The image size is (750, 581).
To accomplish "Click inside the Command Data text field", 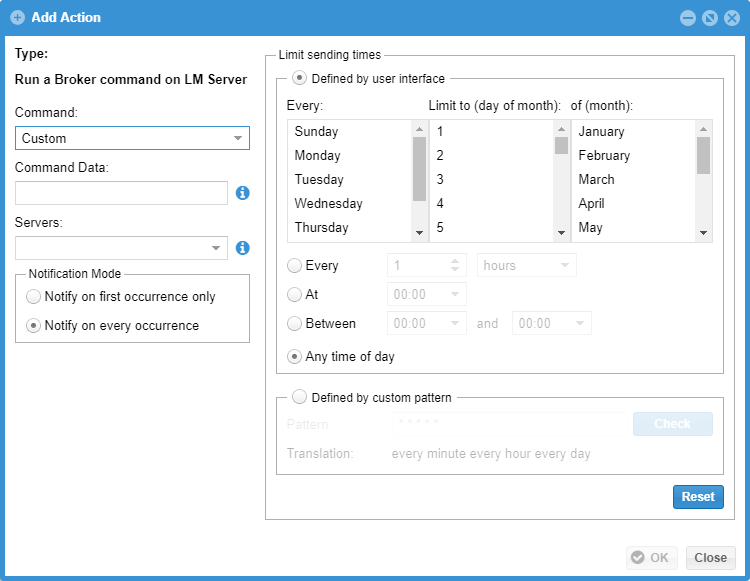I will [121, 193].
